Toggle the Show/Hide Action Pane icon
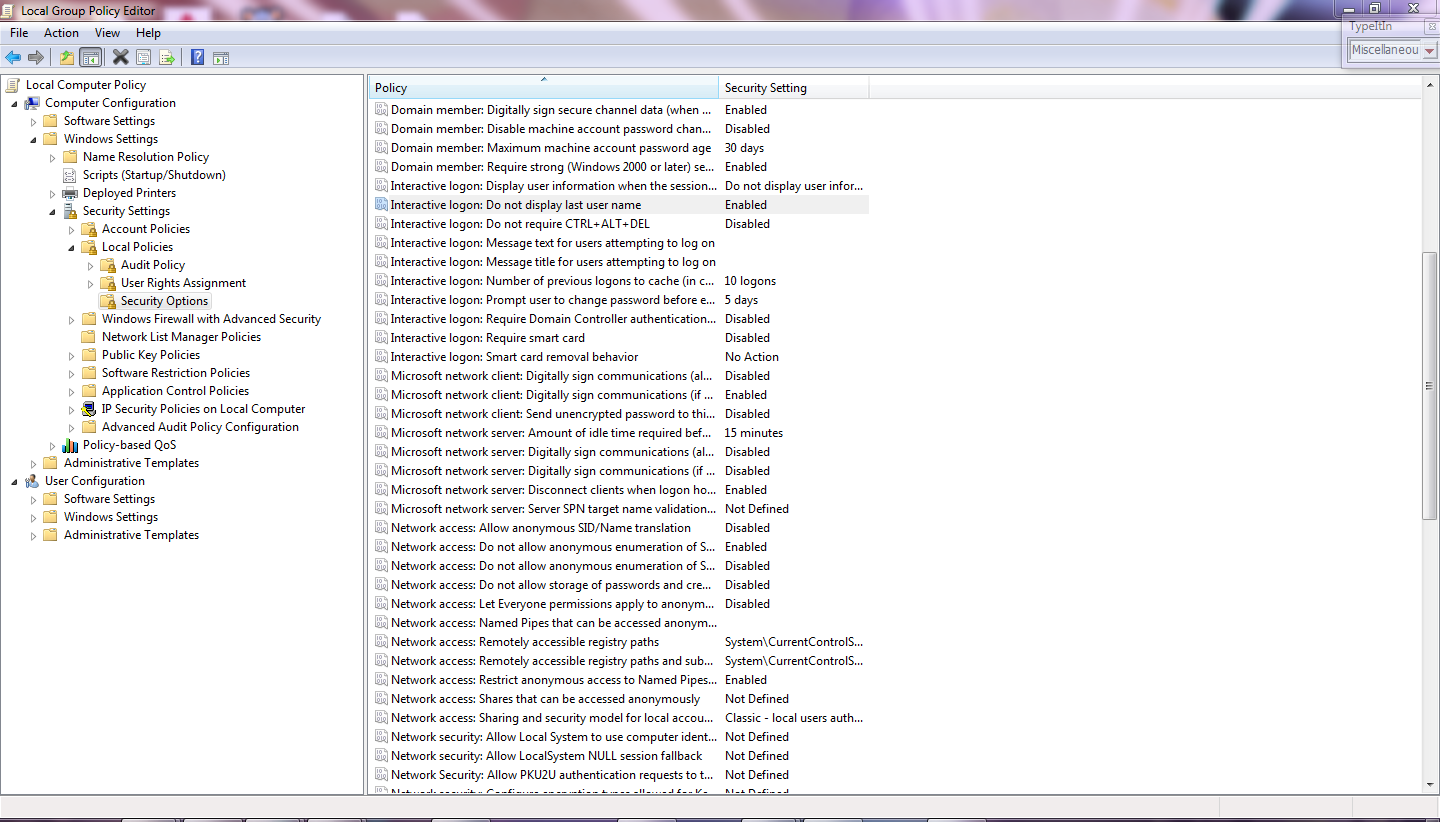 [x=221, y=58]
